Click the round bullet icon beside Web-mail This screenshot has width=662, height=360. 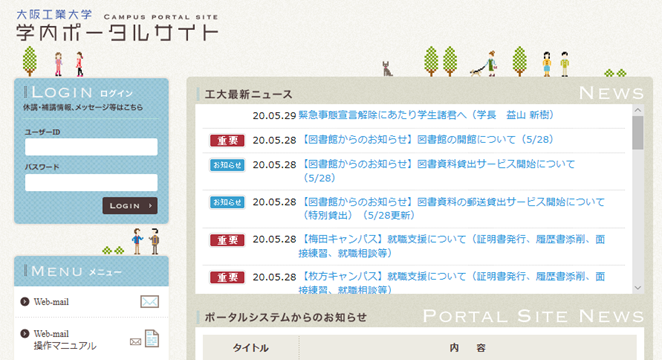(x=25, y=302)
